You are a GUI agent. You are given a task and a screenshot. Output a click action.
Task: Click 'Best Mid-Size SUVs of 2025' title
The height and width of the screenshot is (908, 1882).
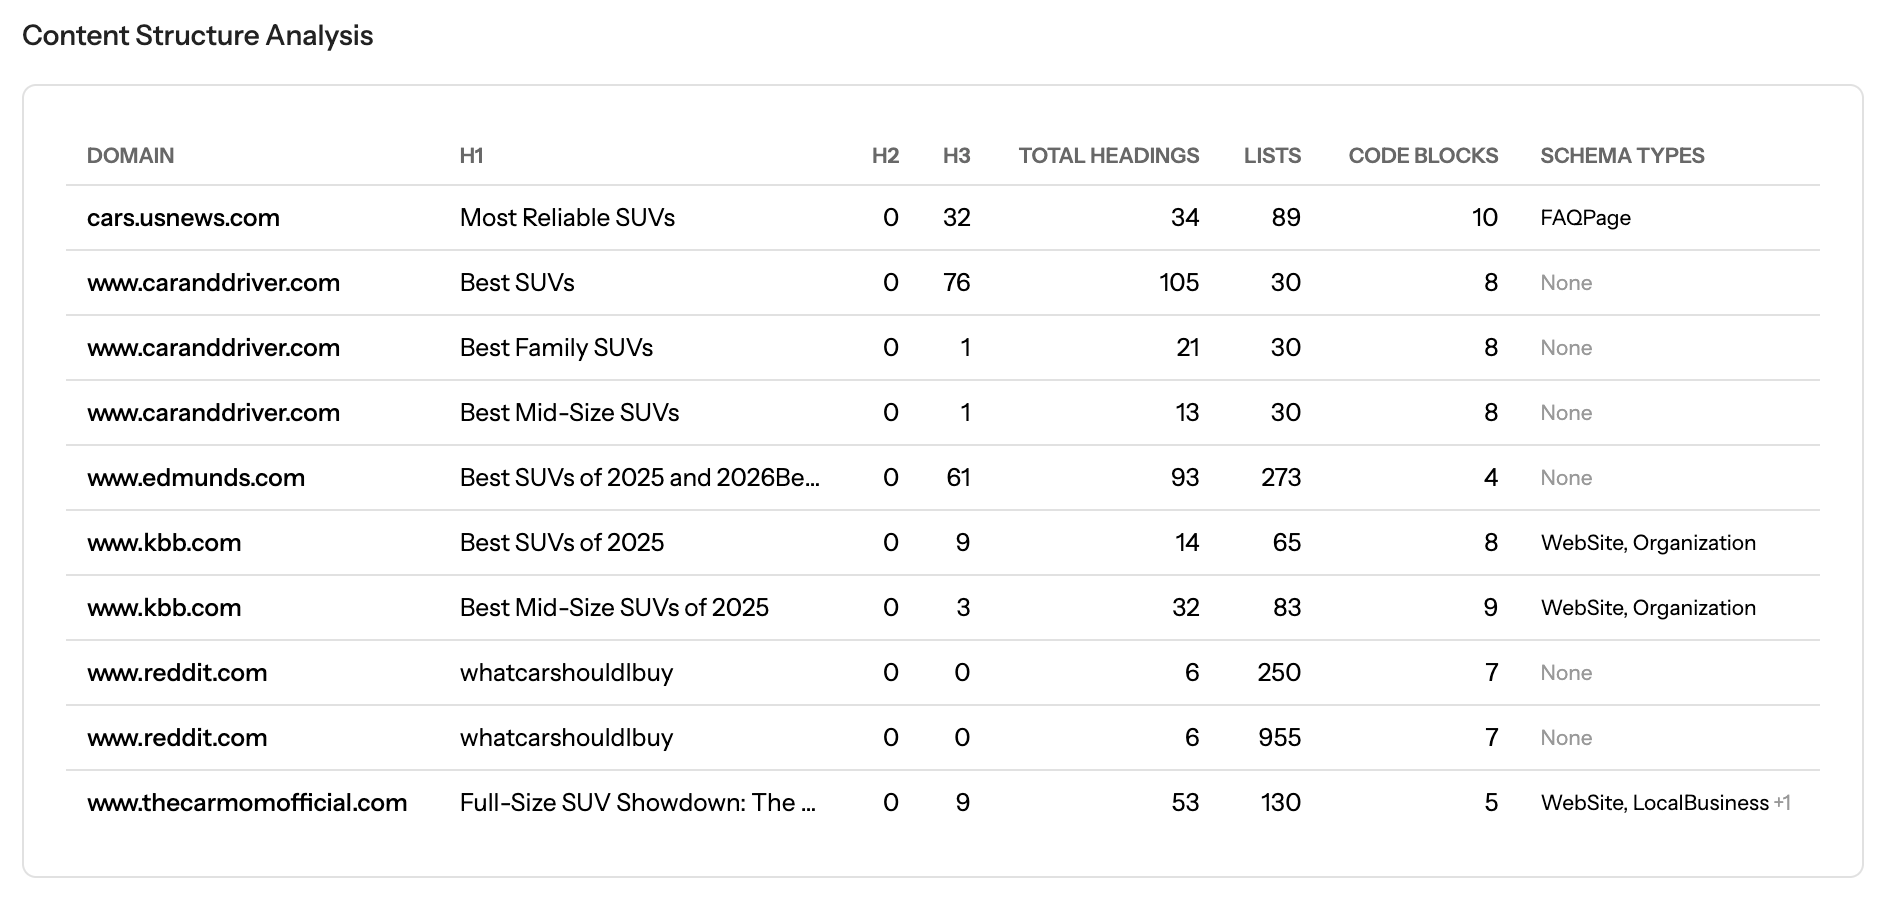pyautogui.click(x=614, y=608)
